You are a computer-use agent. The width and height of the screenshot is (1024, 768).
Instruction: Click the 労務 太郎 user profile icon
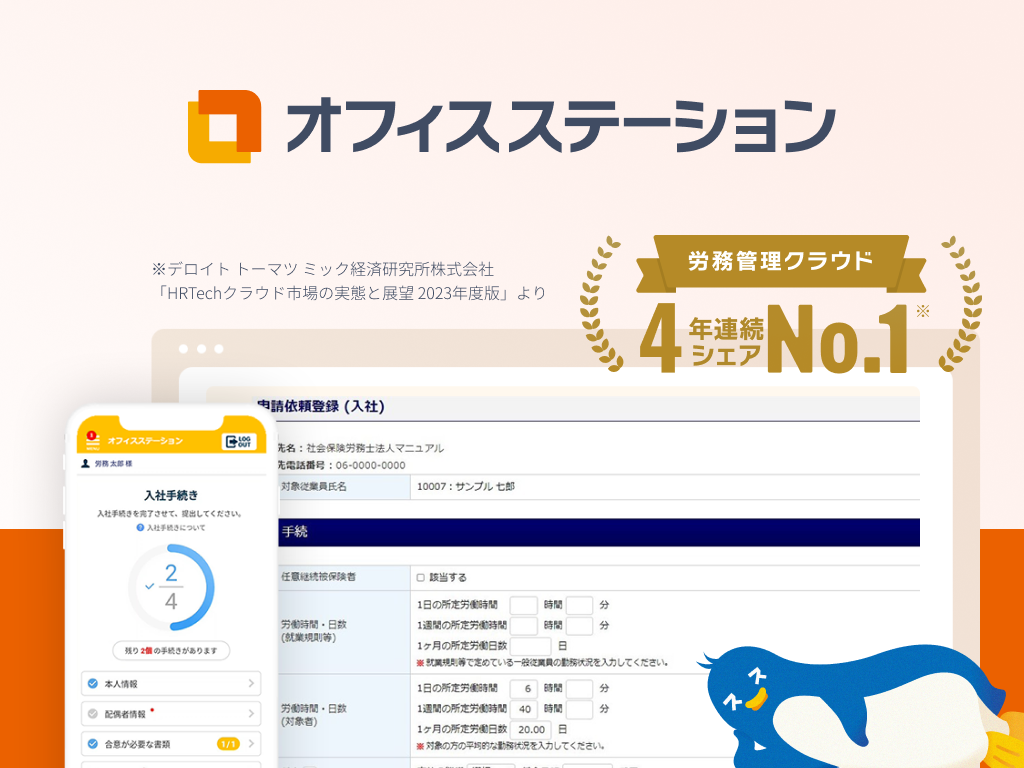(85, 464)
